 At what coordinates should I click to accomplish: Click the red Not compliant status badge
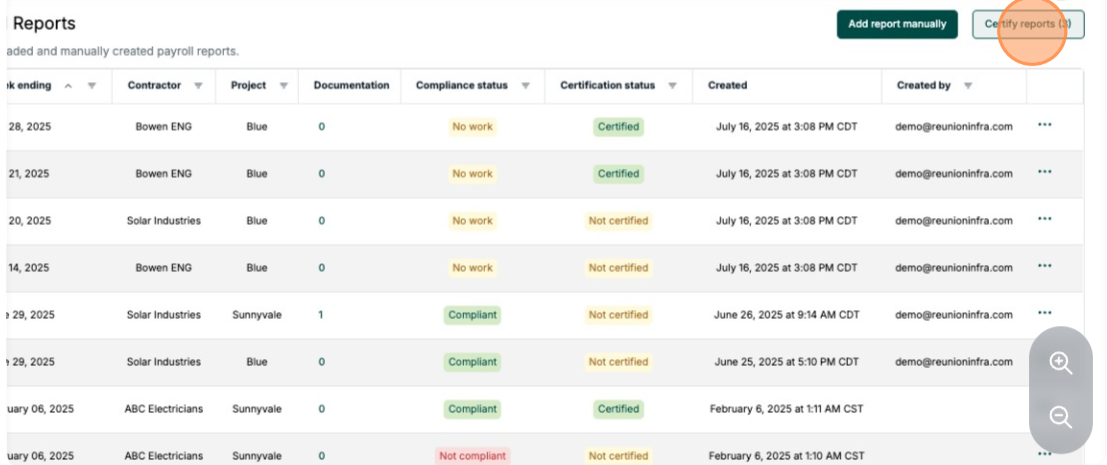click(x=472, y=456)
